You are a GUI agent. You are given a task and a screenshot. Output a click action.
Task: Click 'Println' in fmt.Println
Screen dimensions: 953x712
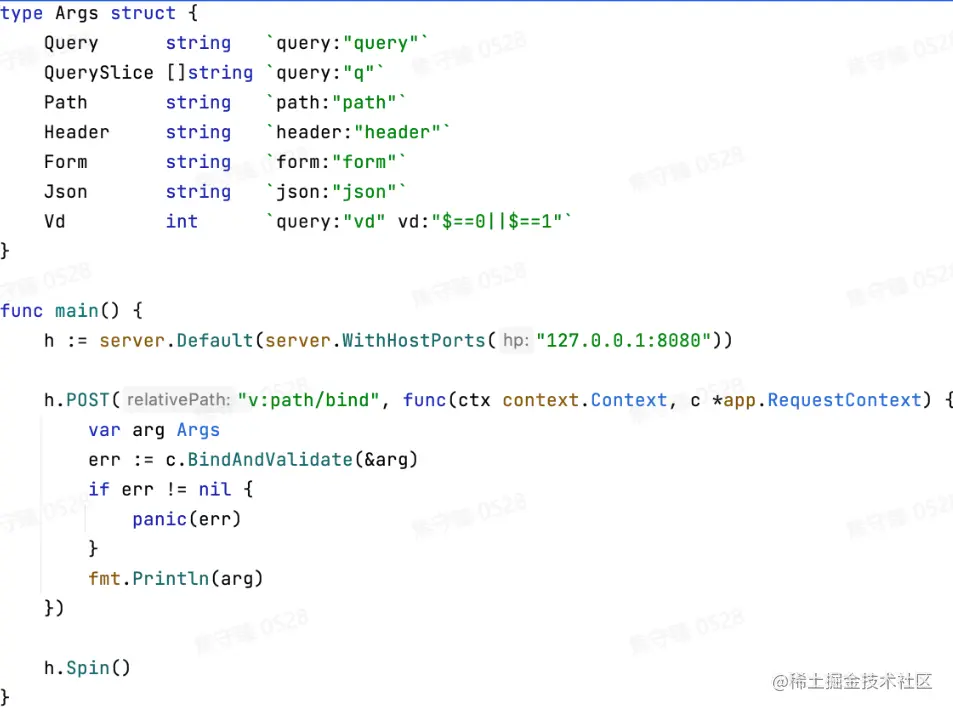pos(171,578)
